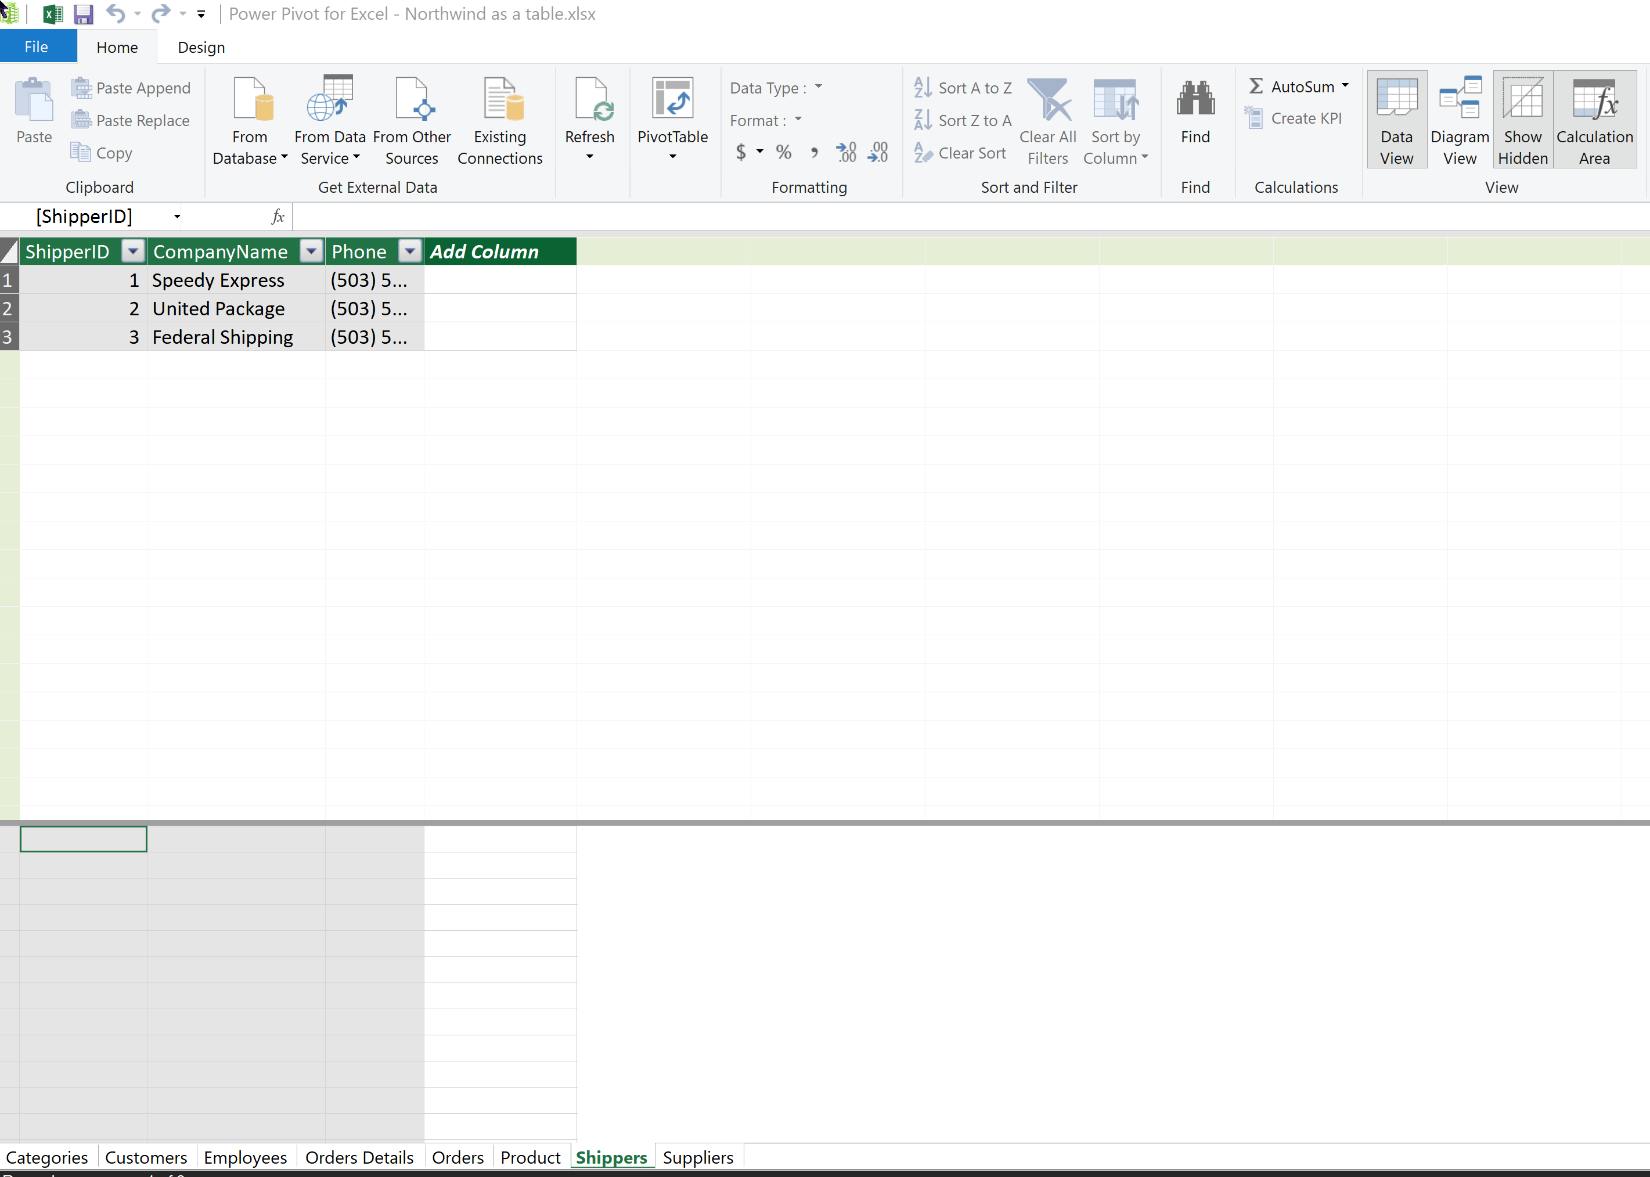Switch to the Home ribbon tab
This screenshot has width=1650, height=1177.
coord(117,47)
